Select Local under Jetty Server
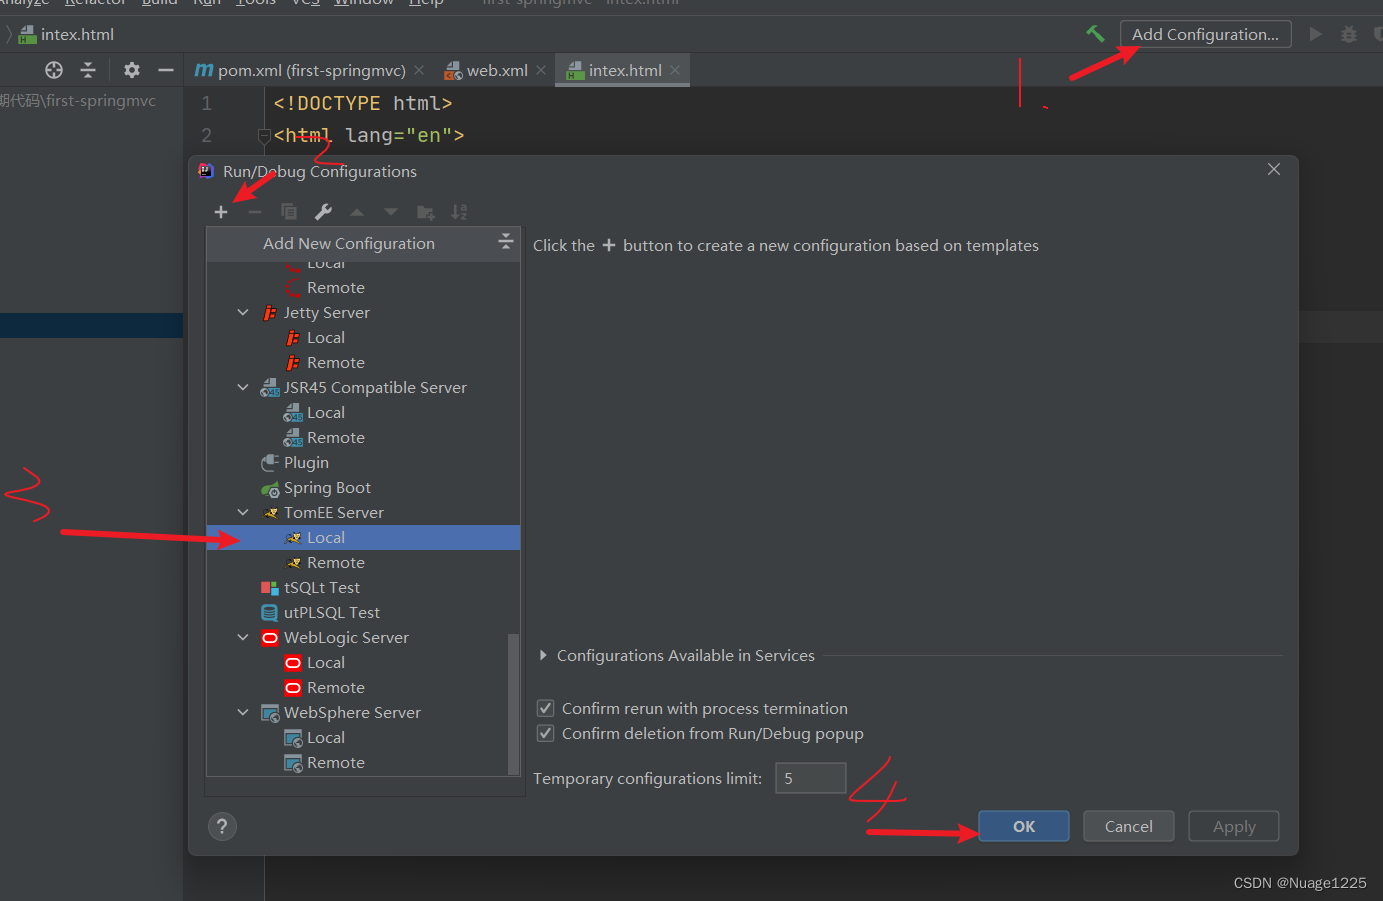1383x901 pixels. [326, 337]
